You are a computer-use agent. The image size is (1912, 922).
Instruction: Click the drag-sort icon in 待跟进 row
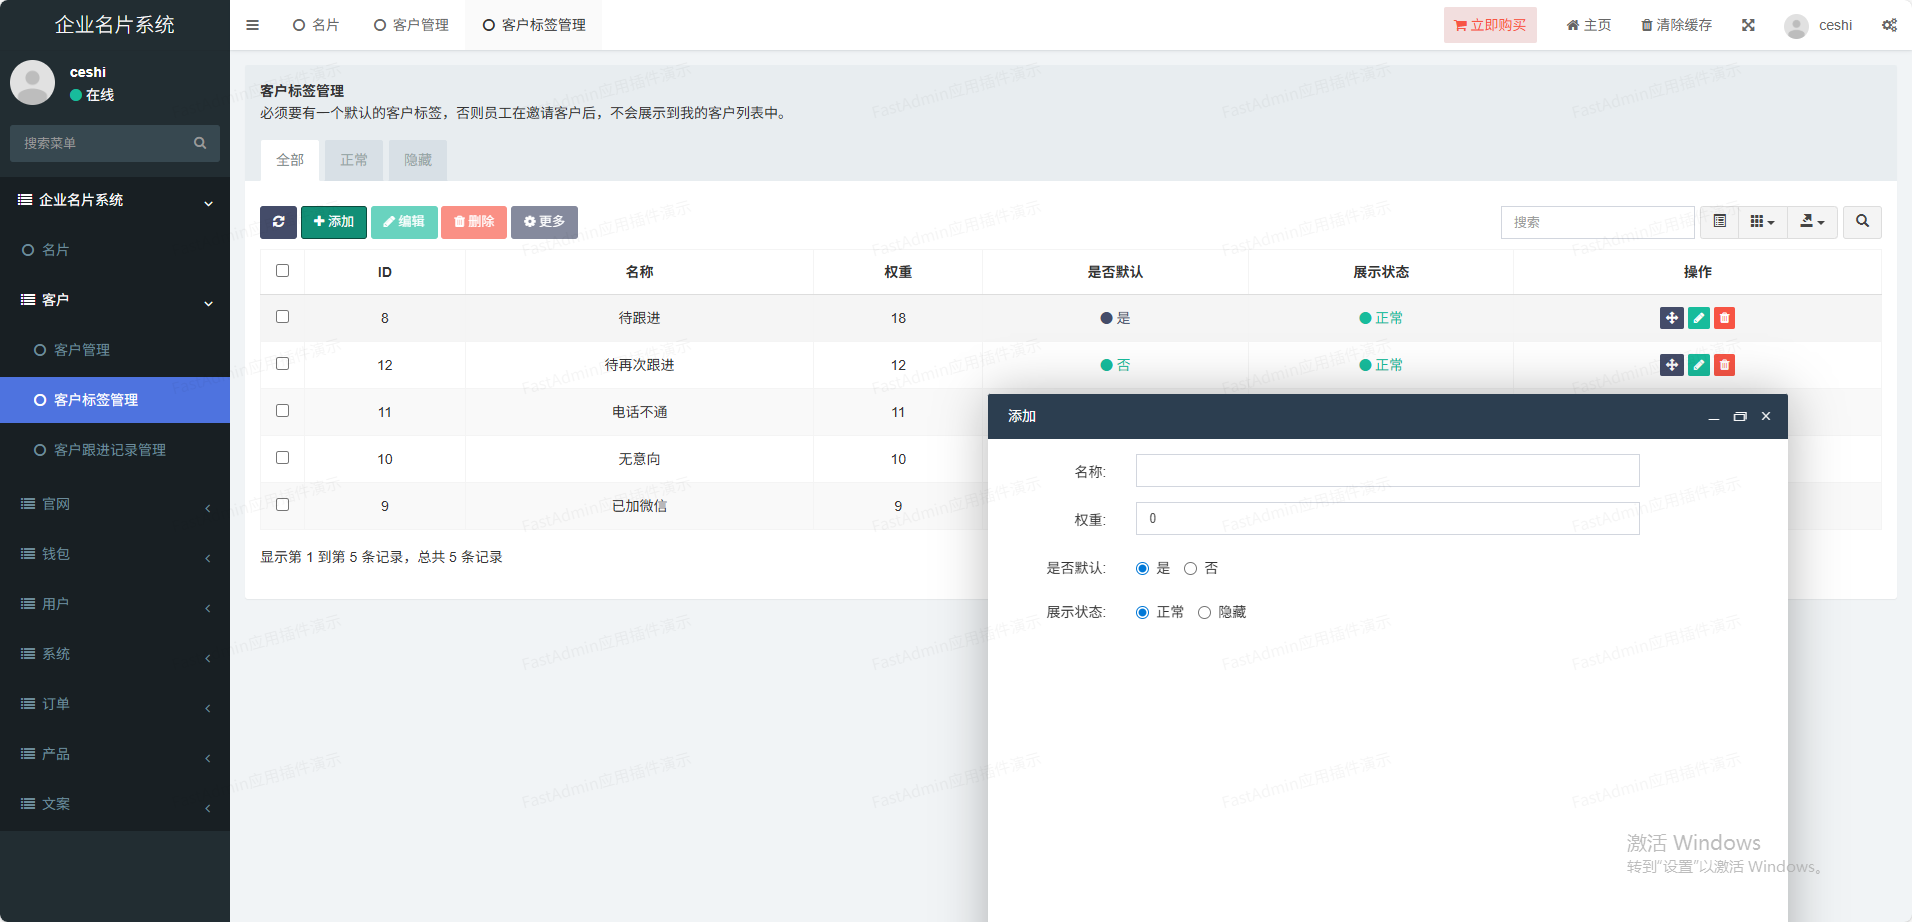1671,318
